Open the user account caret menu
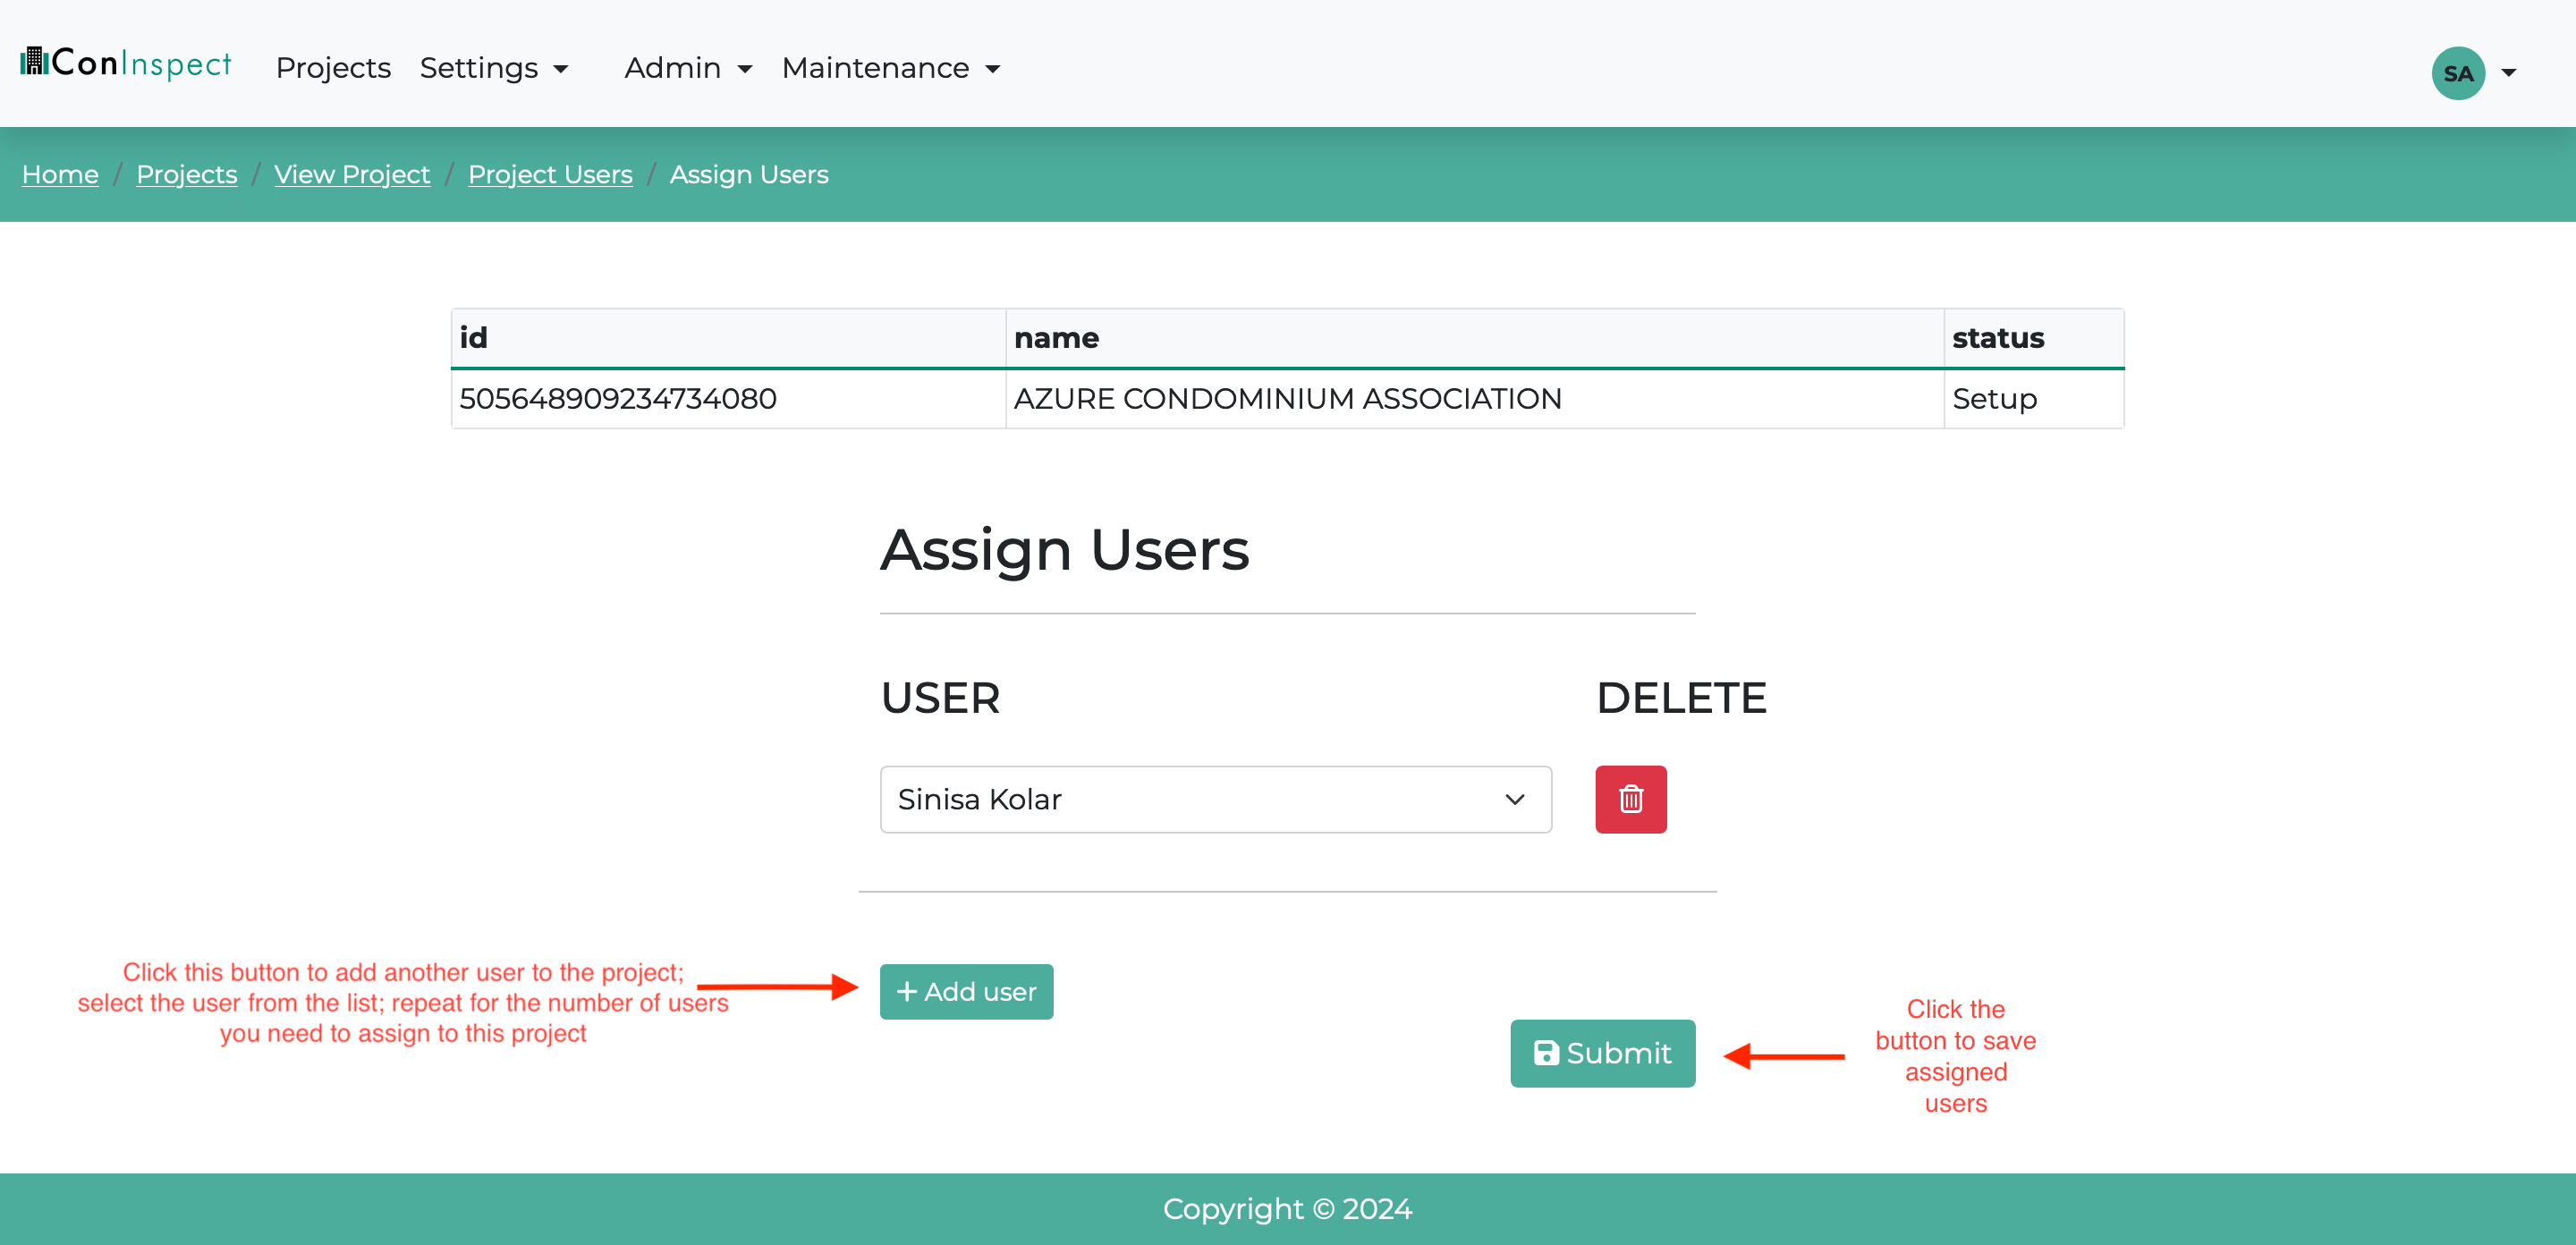 pyautogui.click(x=2508, y=73)
